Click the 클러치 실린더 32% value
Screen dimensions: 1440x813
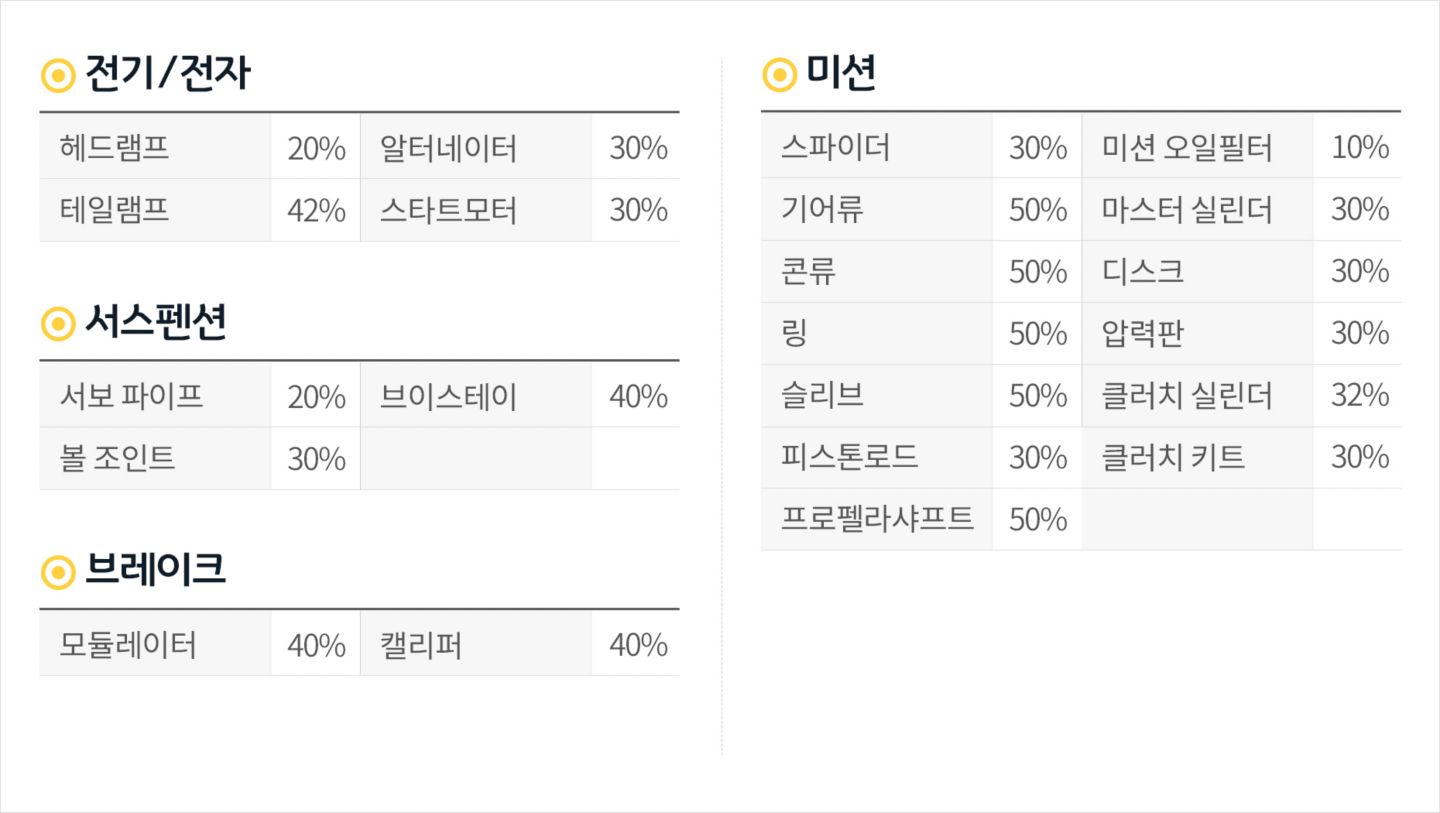point(1360,395)
